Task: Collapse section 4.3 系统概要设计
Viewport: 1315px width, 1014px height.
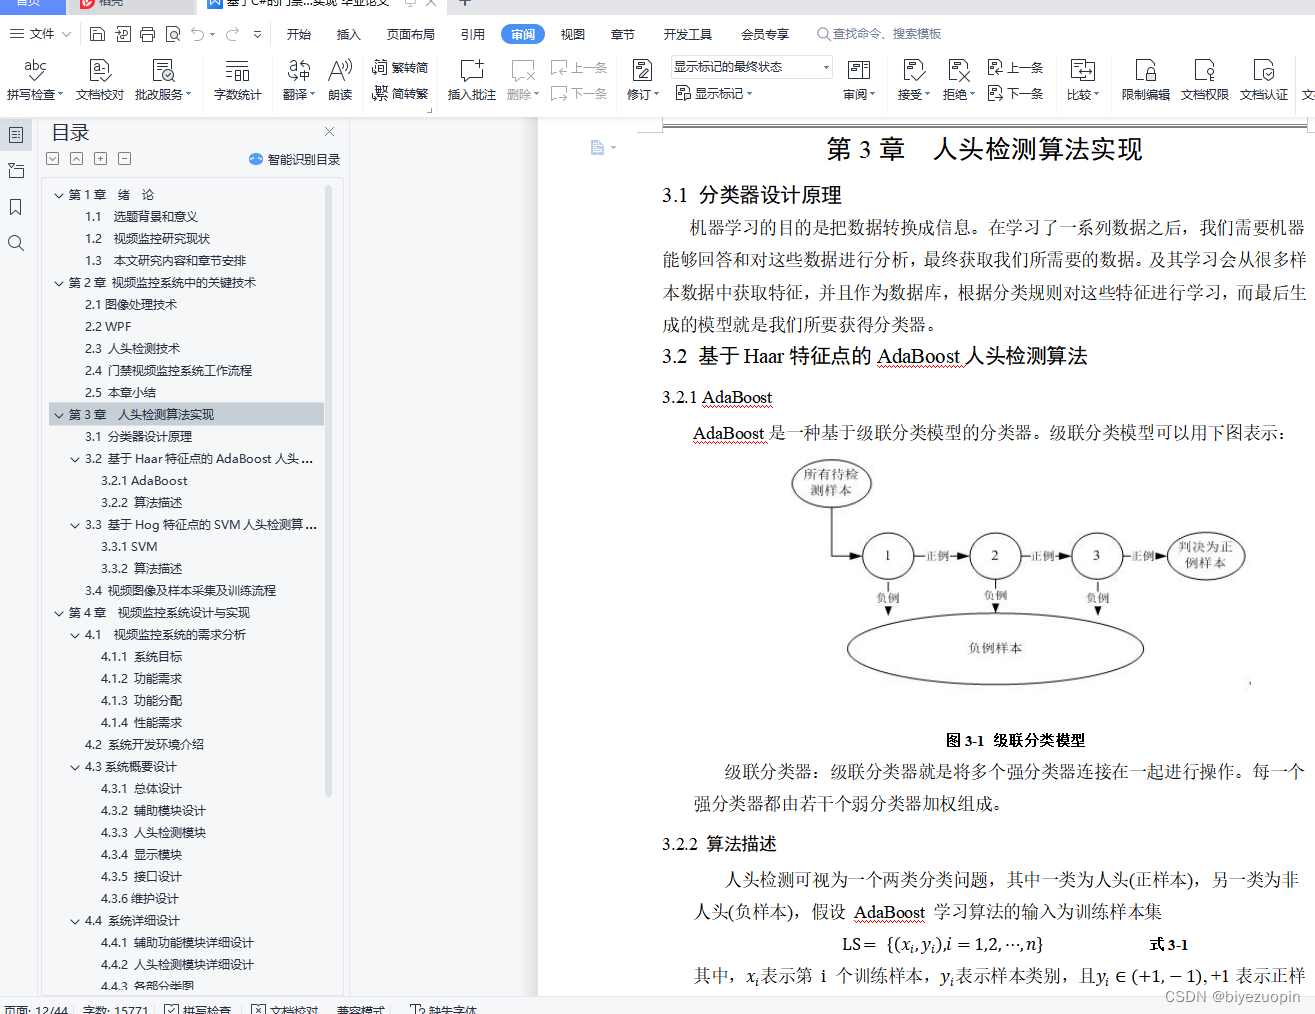Action: (x=75, y=767)
